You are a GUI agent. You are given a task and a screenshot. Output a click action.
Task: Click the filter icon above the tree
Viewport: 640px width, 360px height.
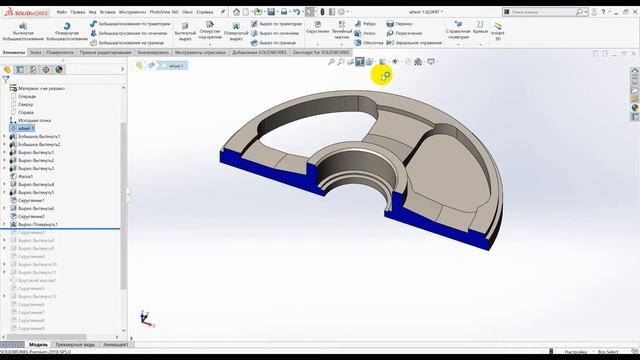pyautogui.click(x=6, y=79)
